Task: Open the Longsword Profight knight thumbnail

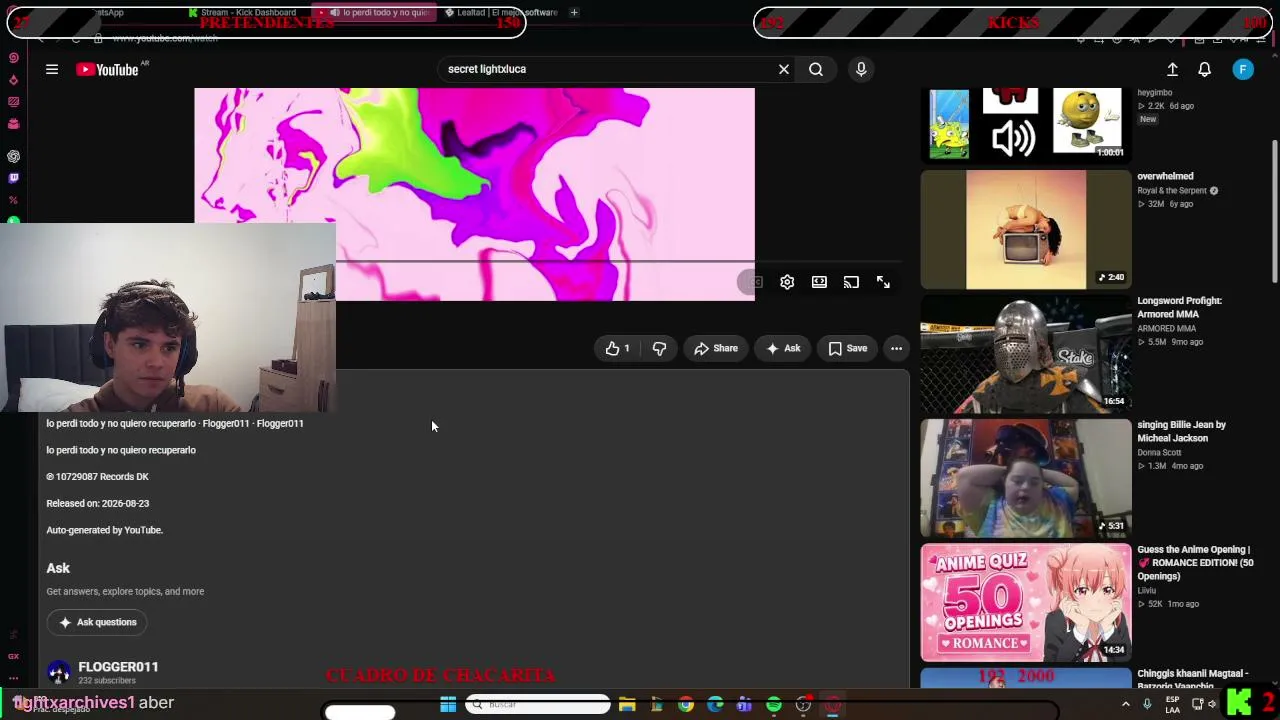Action: point(1026,353)
